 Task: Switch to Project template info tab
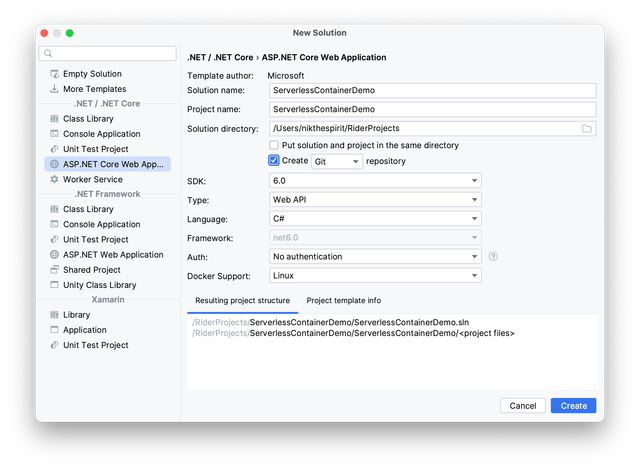[x=343, y=301]
